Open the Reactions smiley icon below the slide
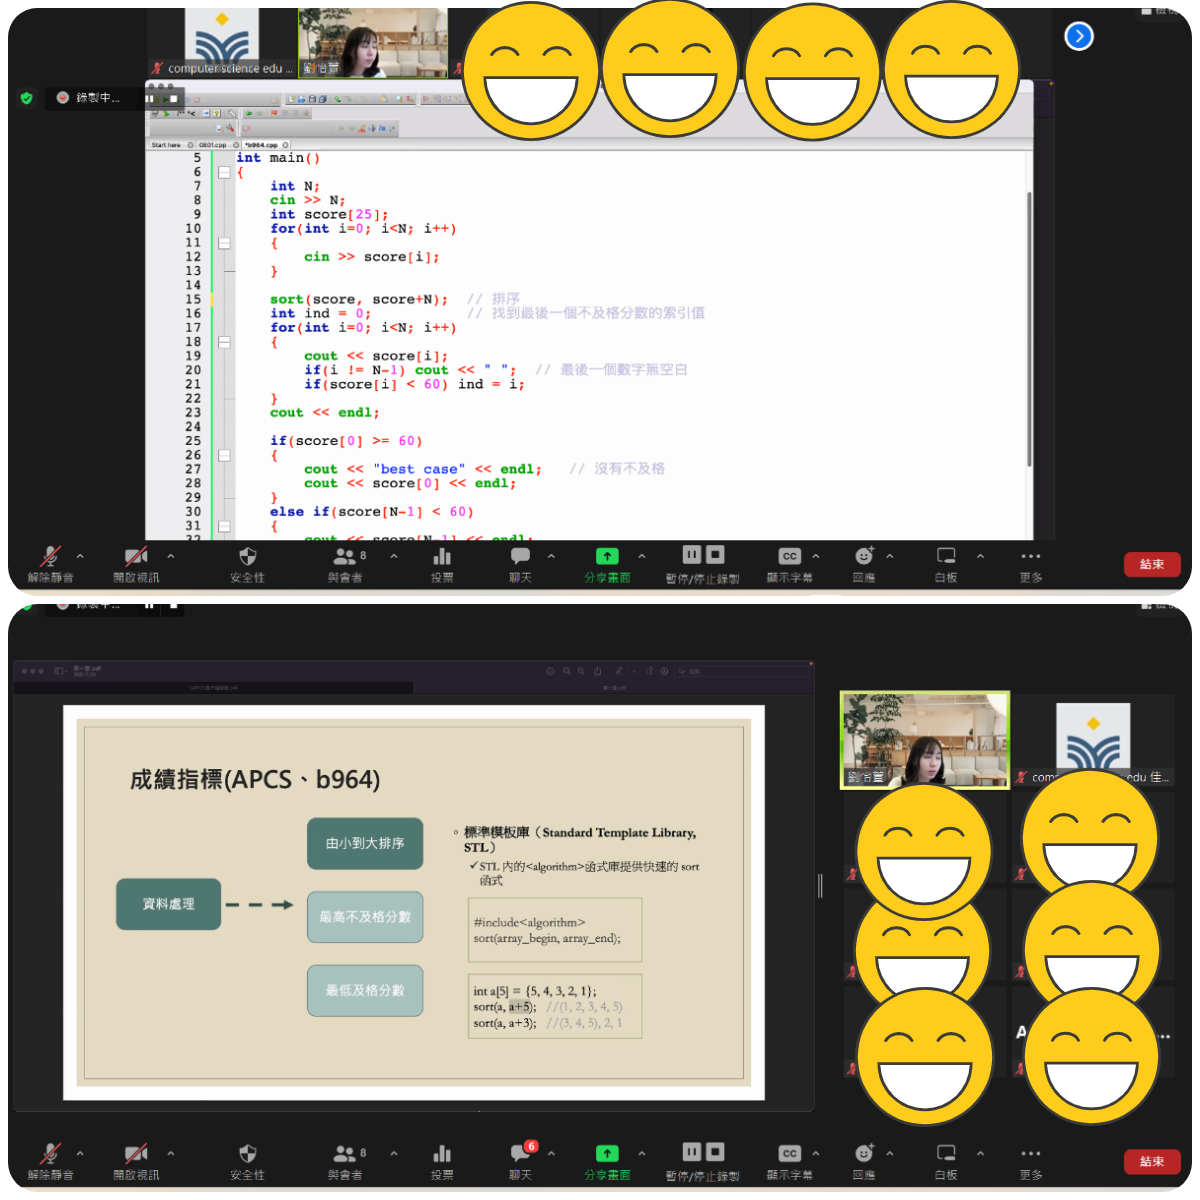Viewport: 1200px width, 1200px height. click(864, 1153)
